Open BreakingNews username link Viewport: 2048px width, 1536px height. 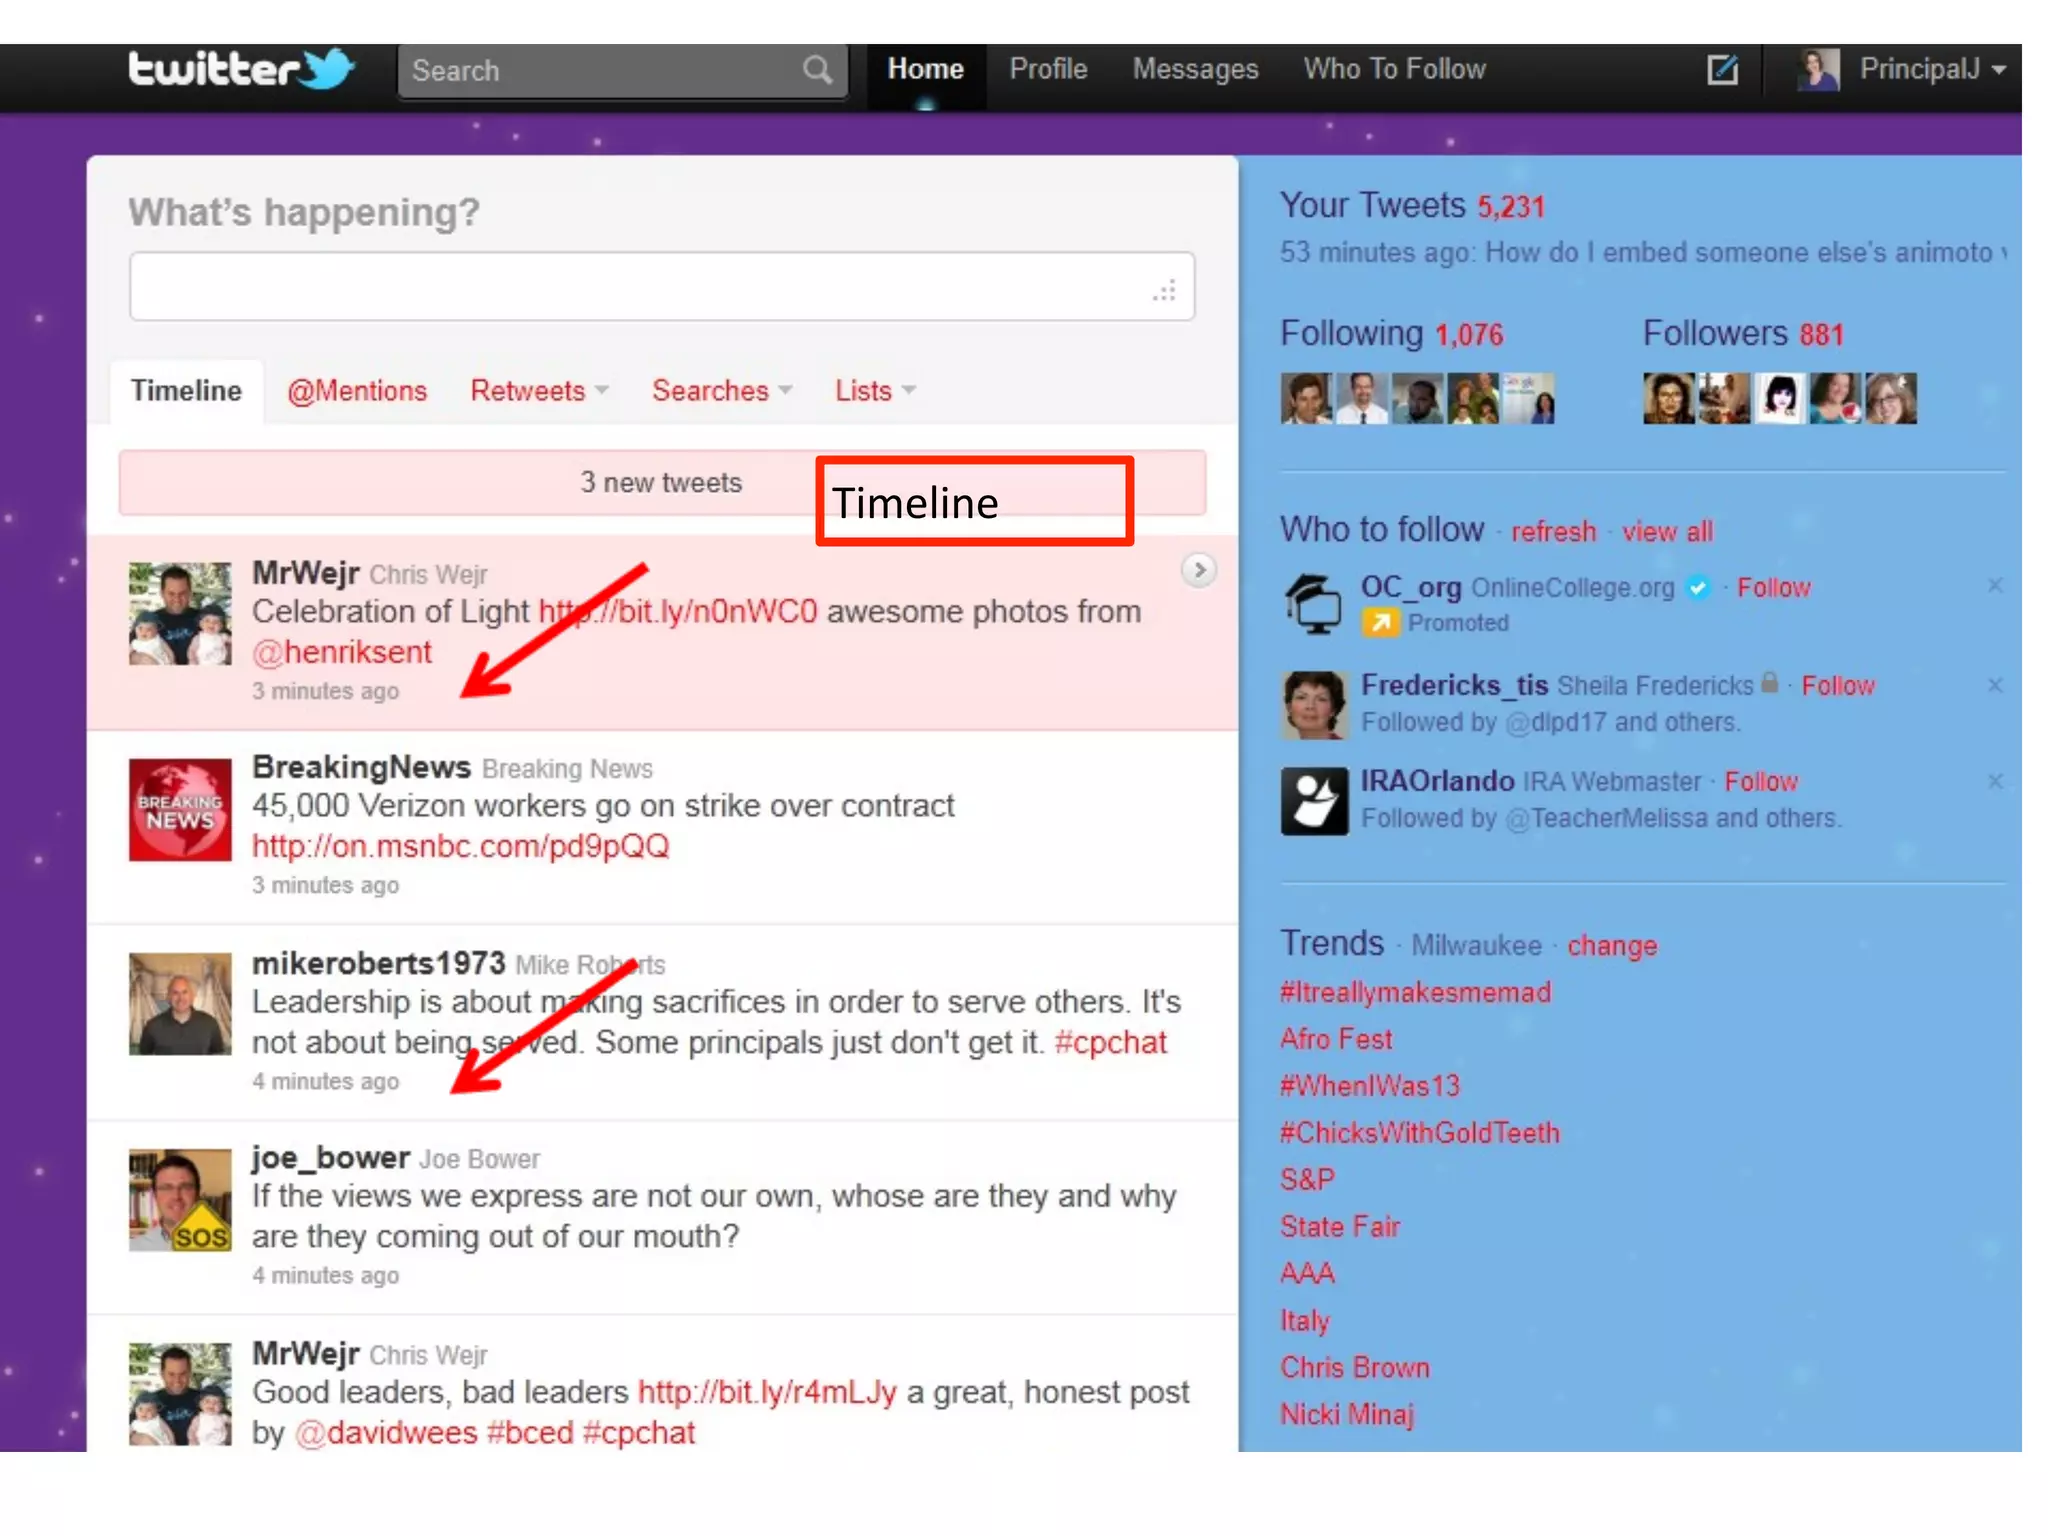tap(361, 767)
